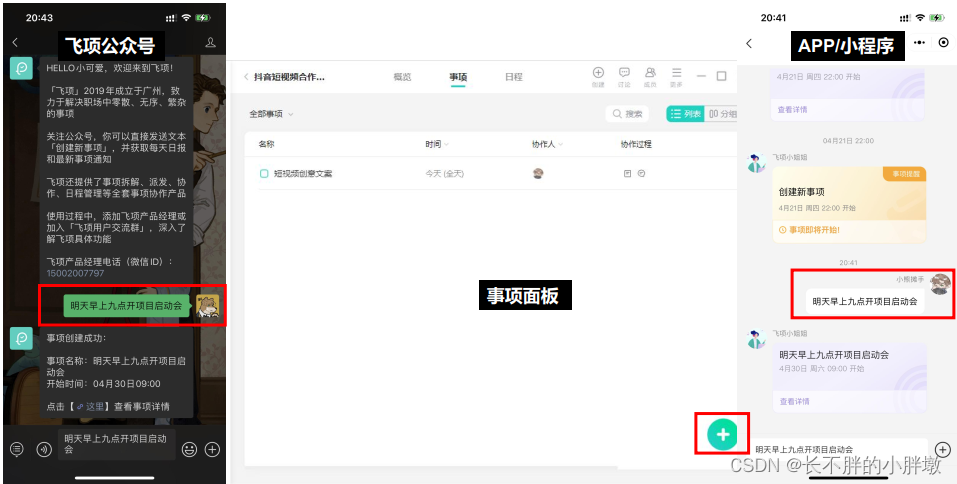The height and width of the screenshot is (484, 957).
Task: Close the mini program via circle icon
Action: [x=944, y=43]
